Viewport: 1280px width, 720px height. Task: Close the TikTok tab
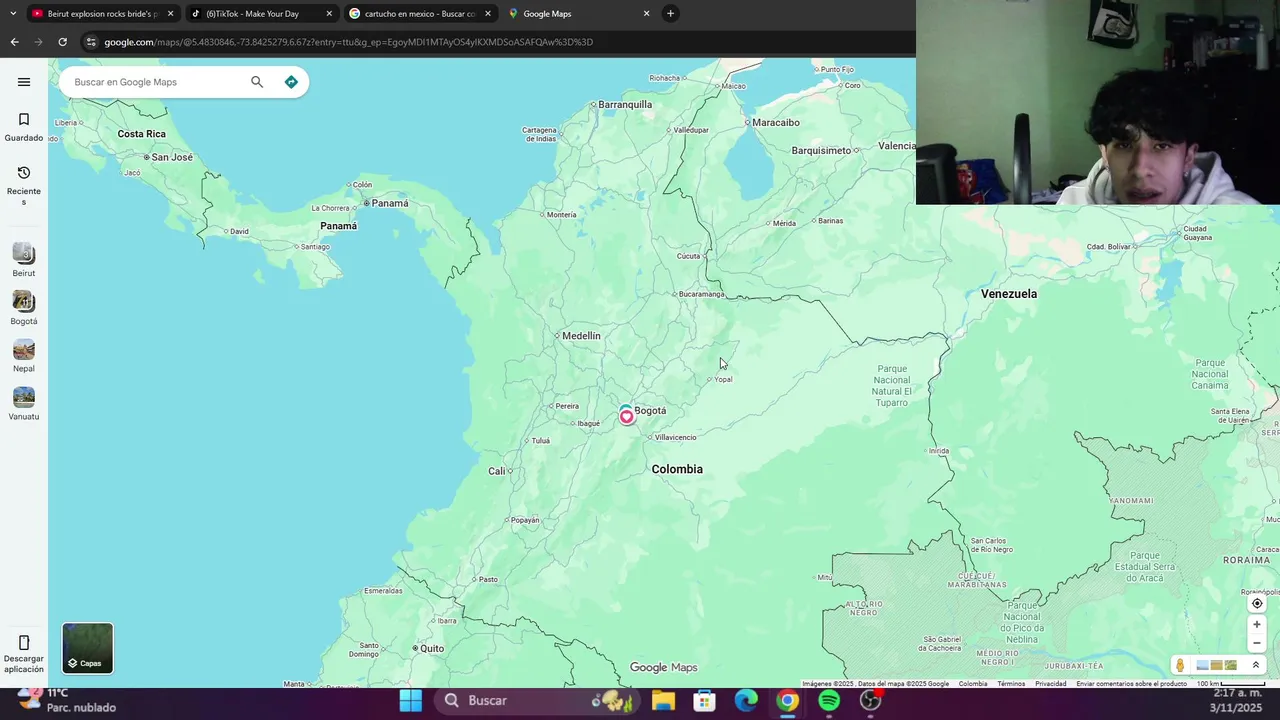[x=329, y=14]
